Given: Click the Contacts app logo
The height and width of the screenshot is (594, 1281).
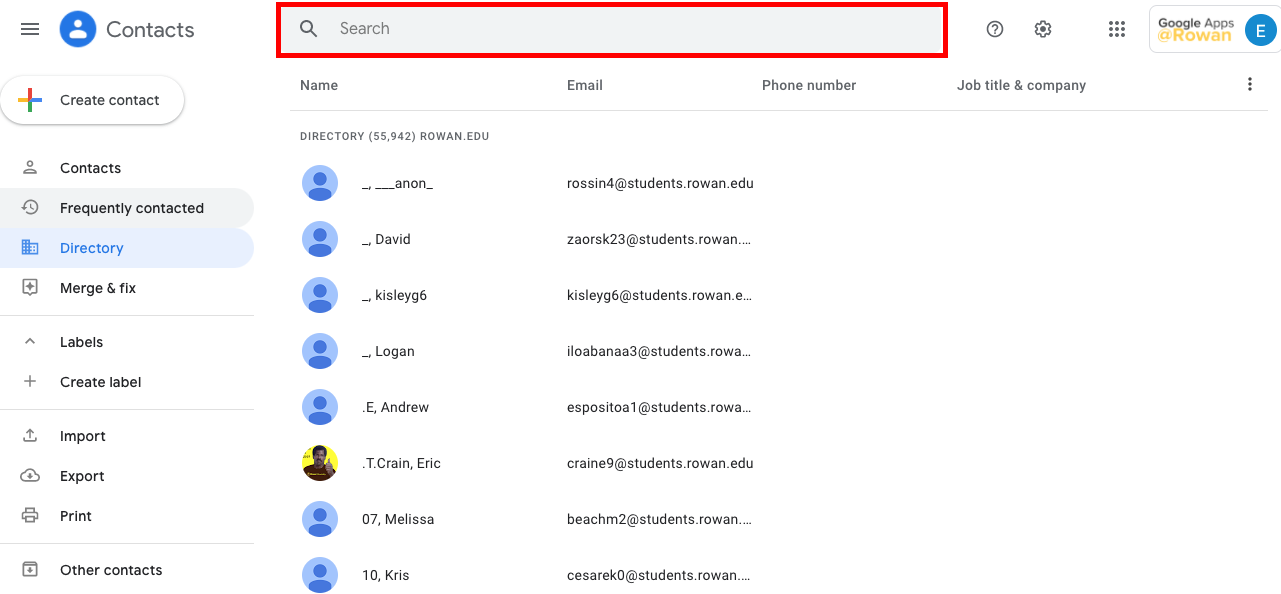Looking at the screenshot, I should pos(78,29).
